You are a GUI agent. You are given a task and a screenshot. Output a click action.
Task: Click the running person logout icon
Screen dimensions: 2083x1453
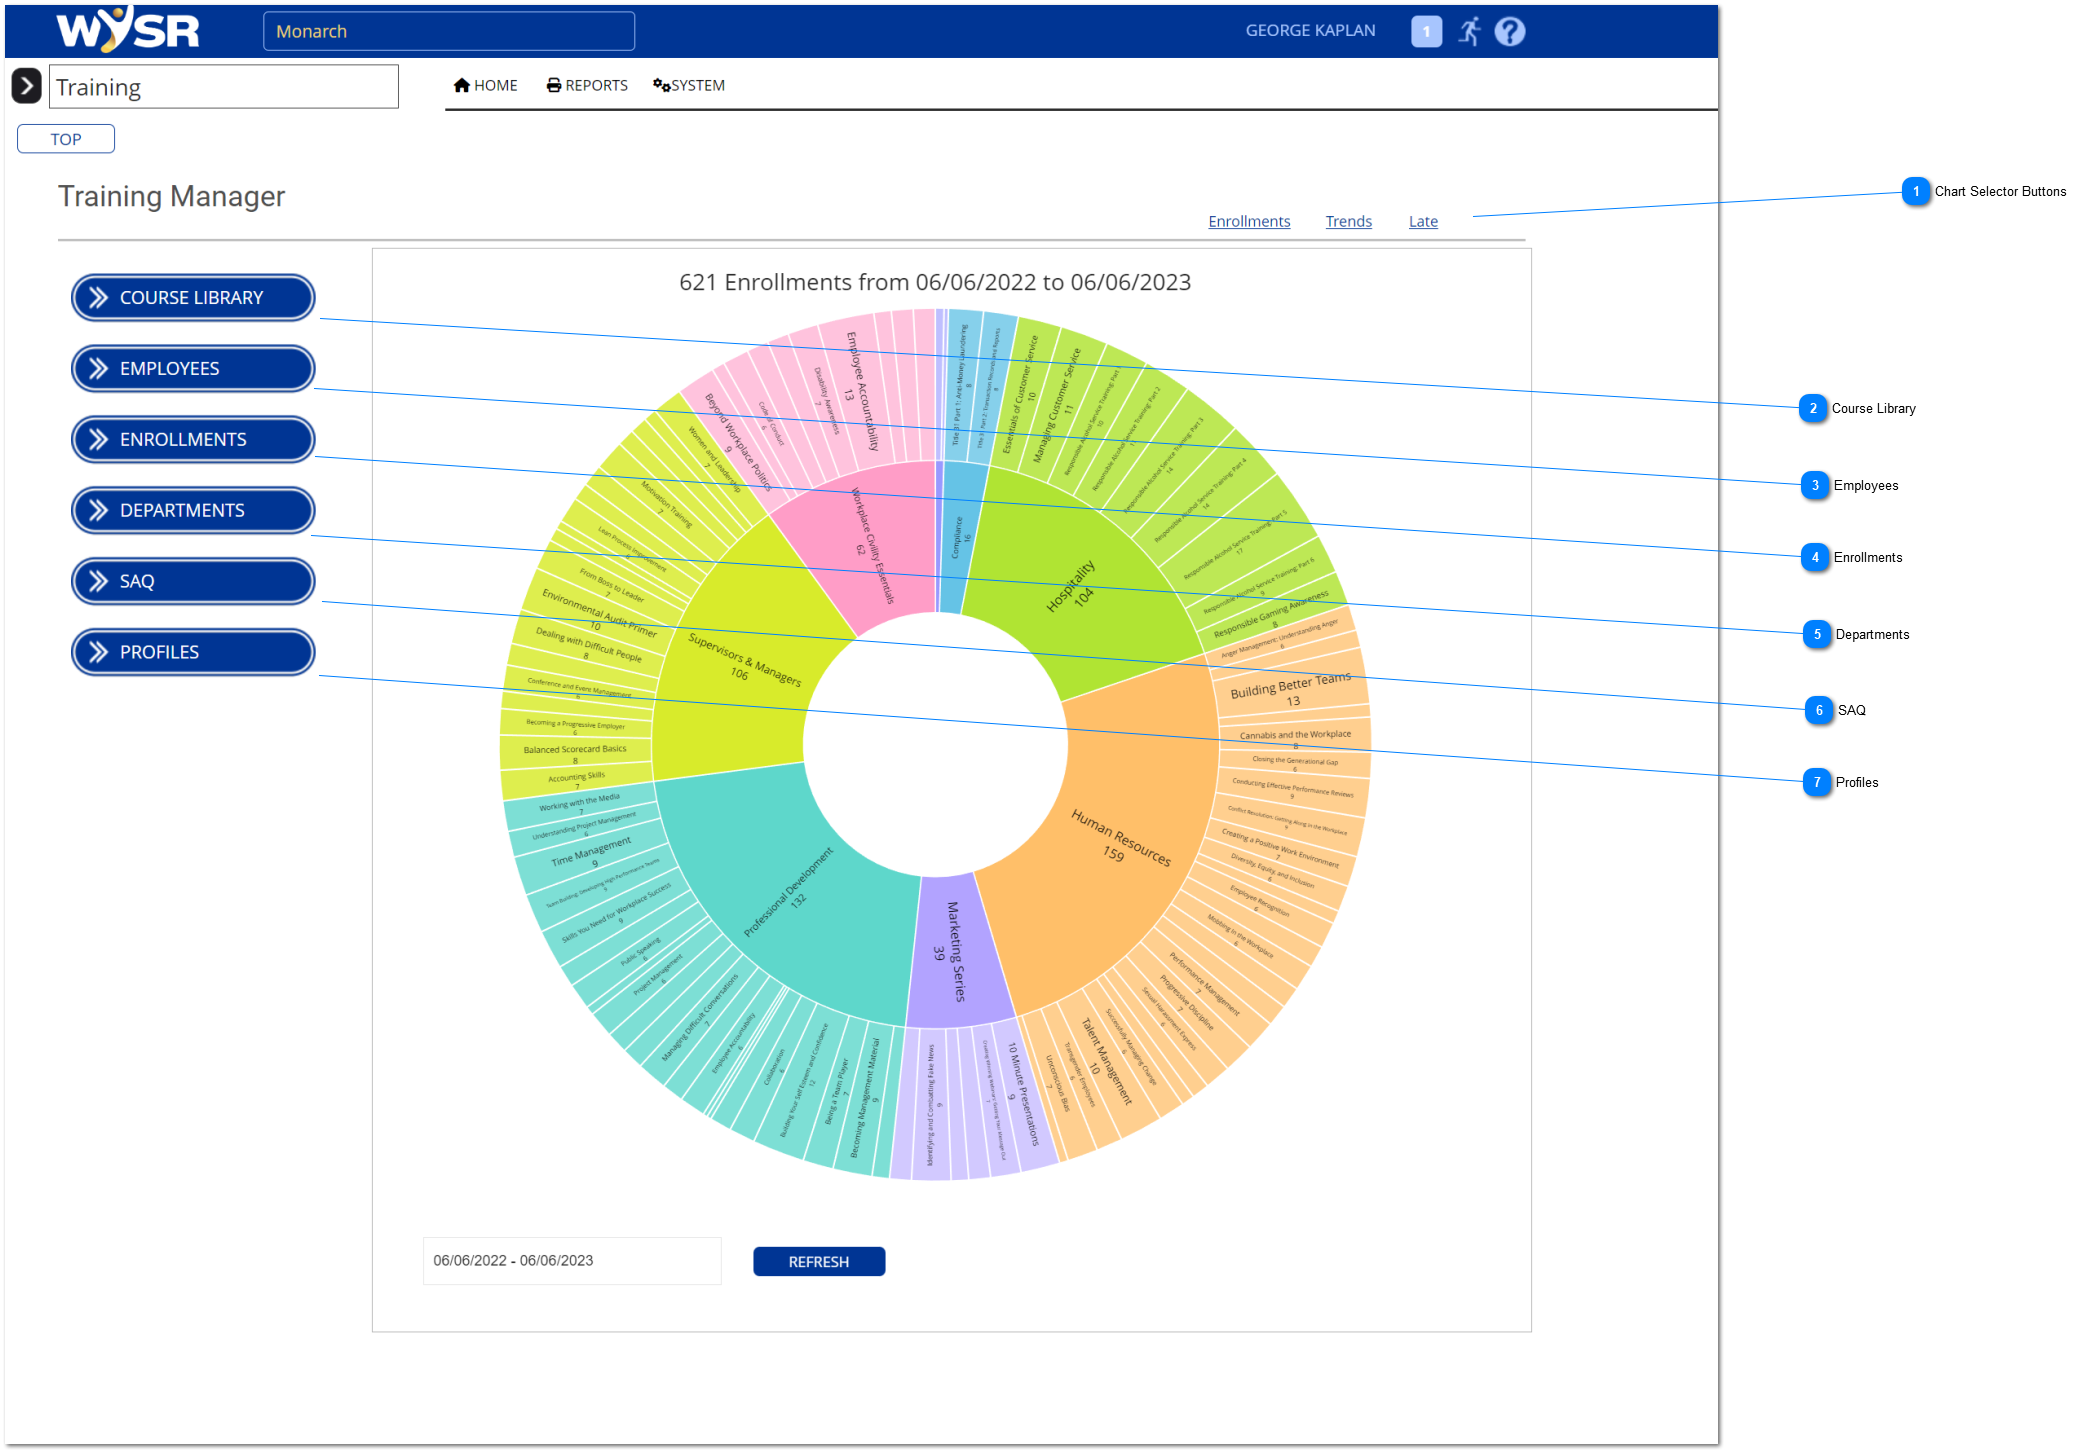pyautogui.click(x=1469, y=32)
